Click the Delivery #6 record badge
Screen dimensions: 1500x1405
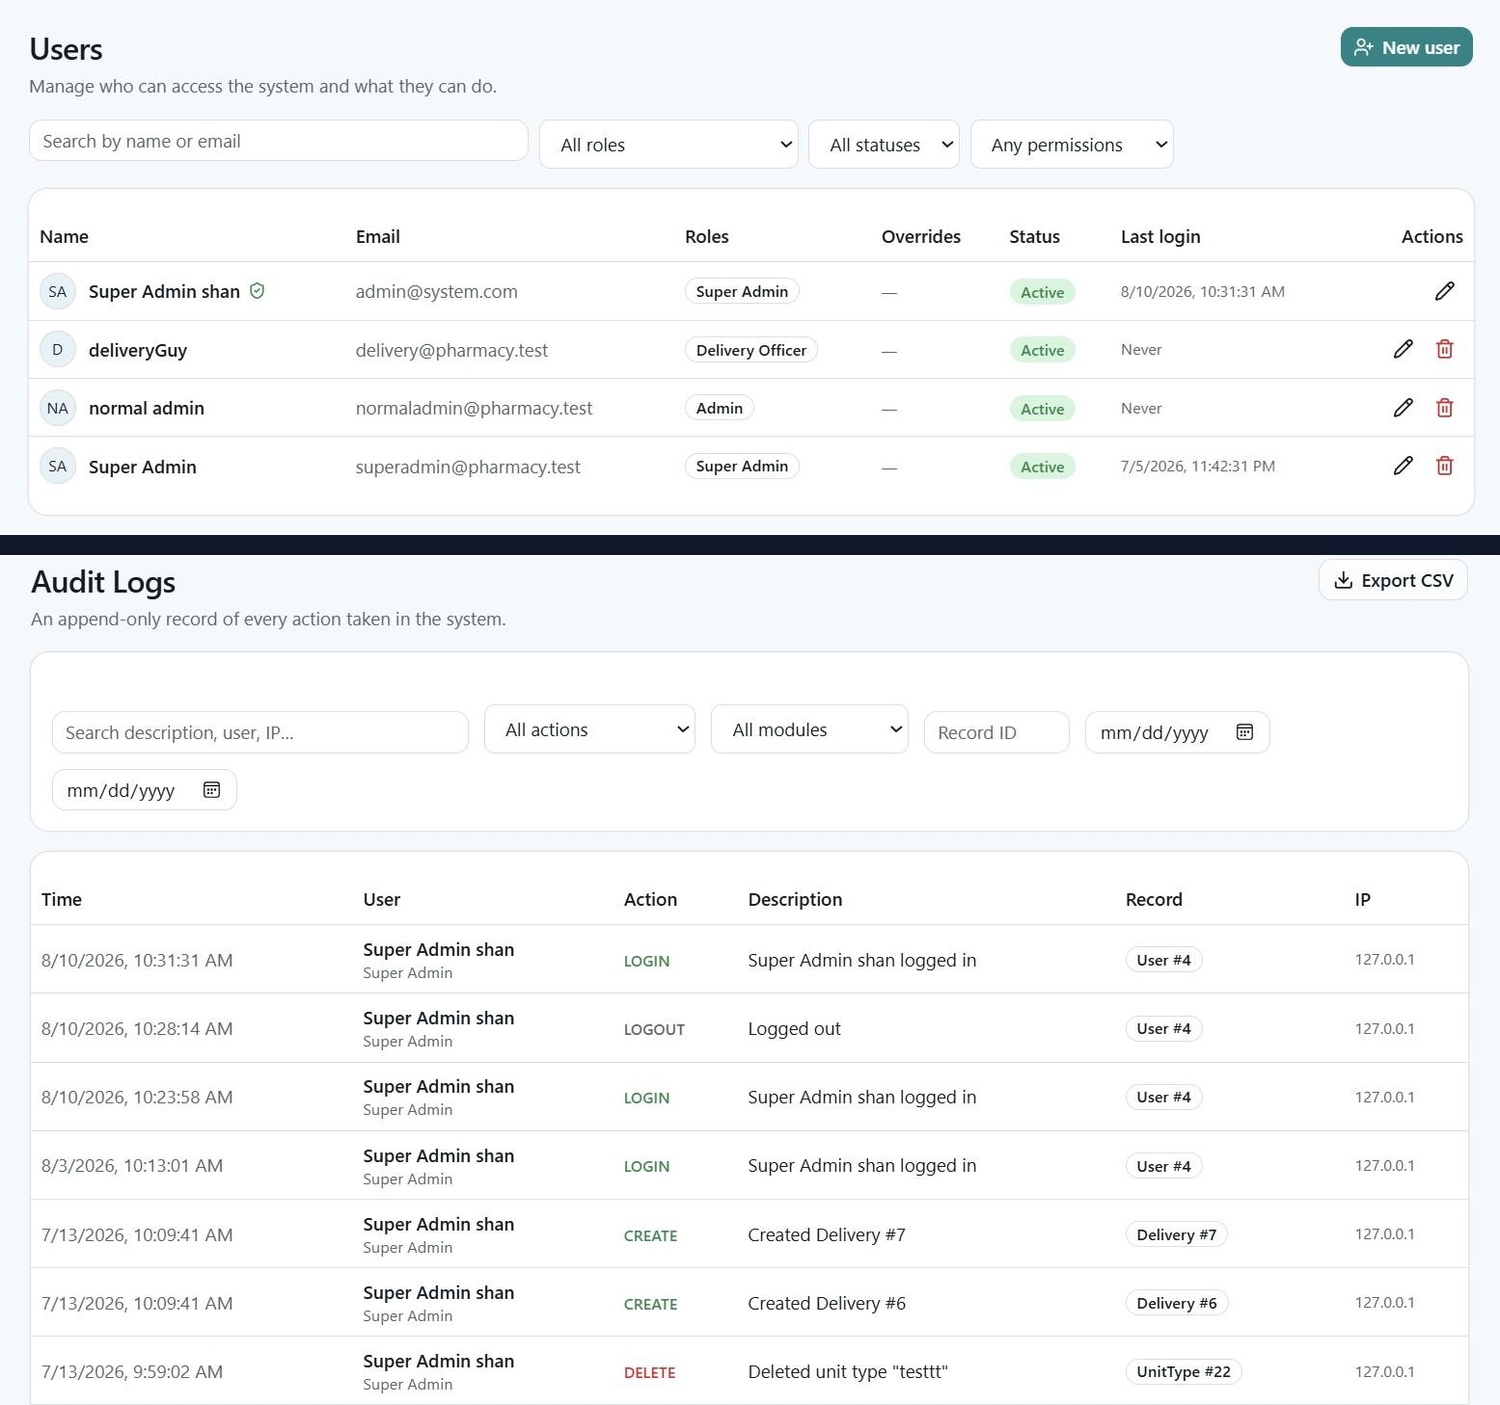coord(1176,1303)
